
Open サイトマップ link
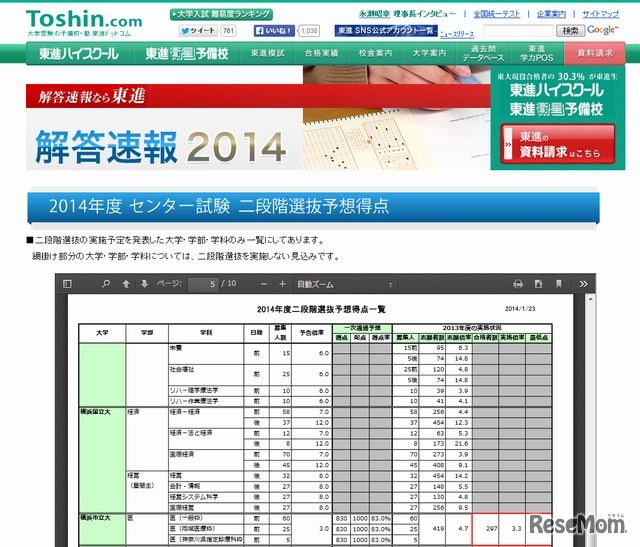coord(600,14)
